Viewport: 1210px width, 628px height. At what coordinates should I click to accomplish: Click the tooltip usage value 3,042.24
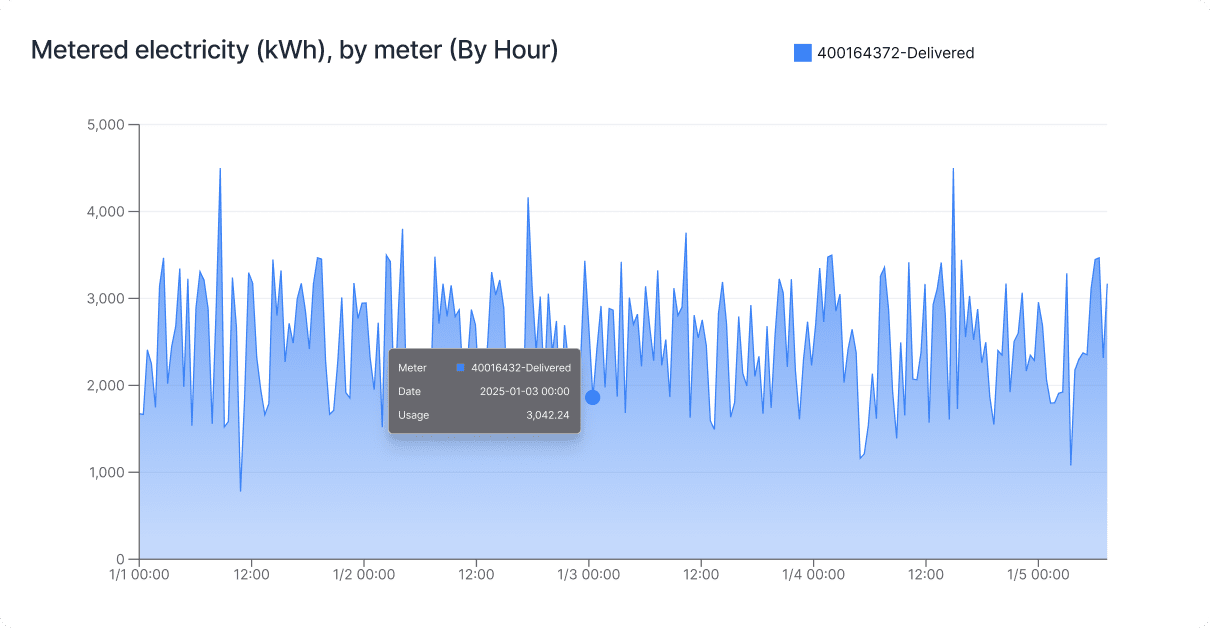click(x=548, y=415)
